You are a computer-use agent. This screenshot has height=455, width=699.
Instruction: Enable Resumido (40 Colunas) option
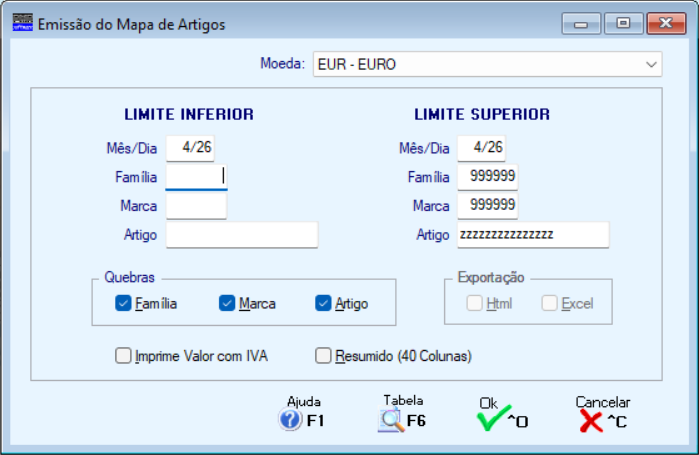coord(323,355)
